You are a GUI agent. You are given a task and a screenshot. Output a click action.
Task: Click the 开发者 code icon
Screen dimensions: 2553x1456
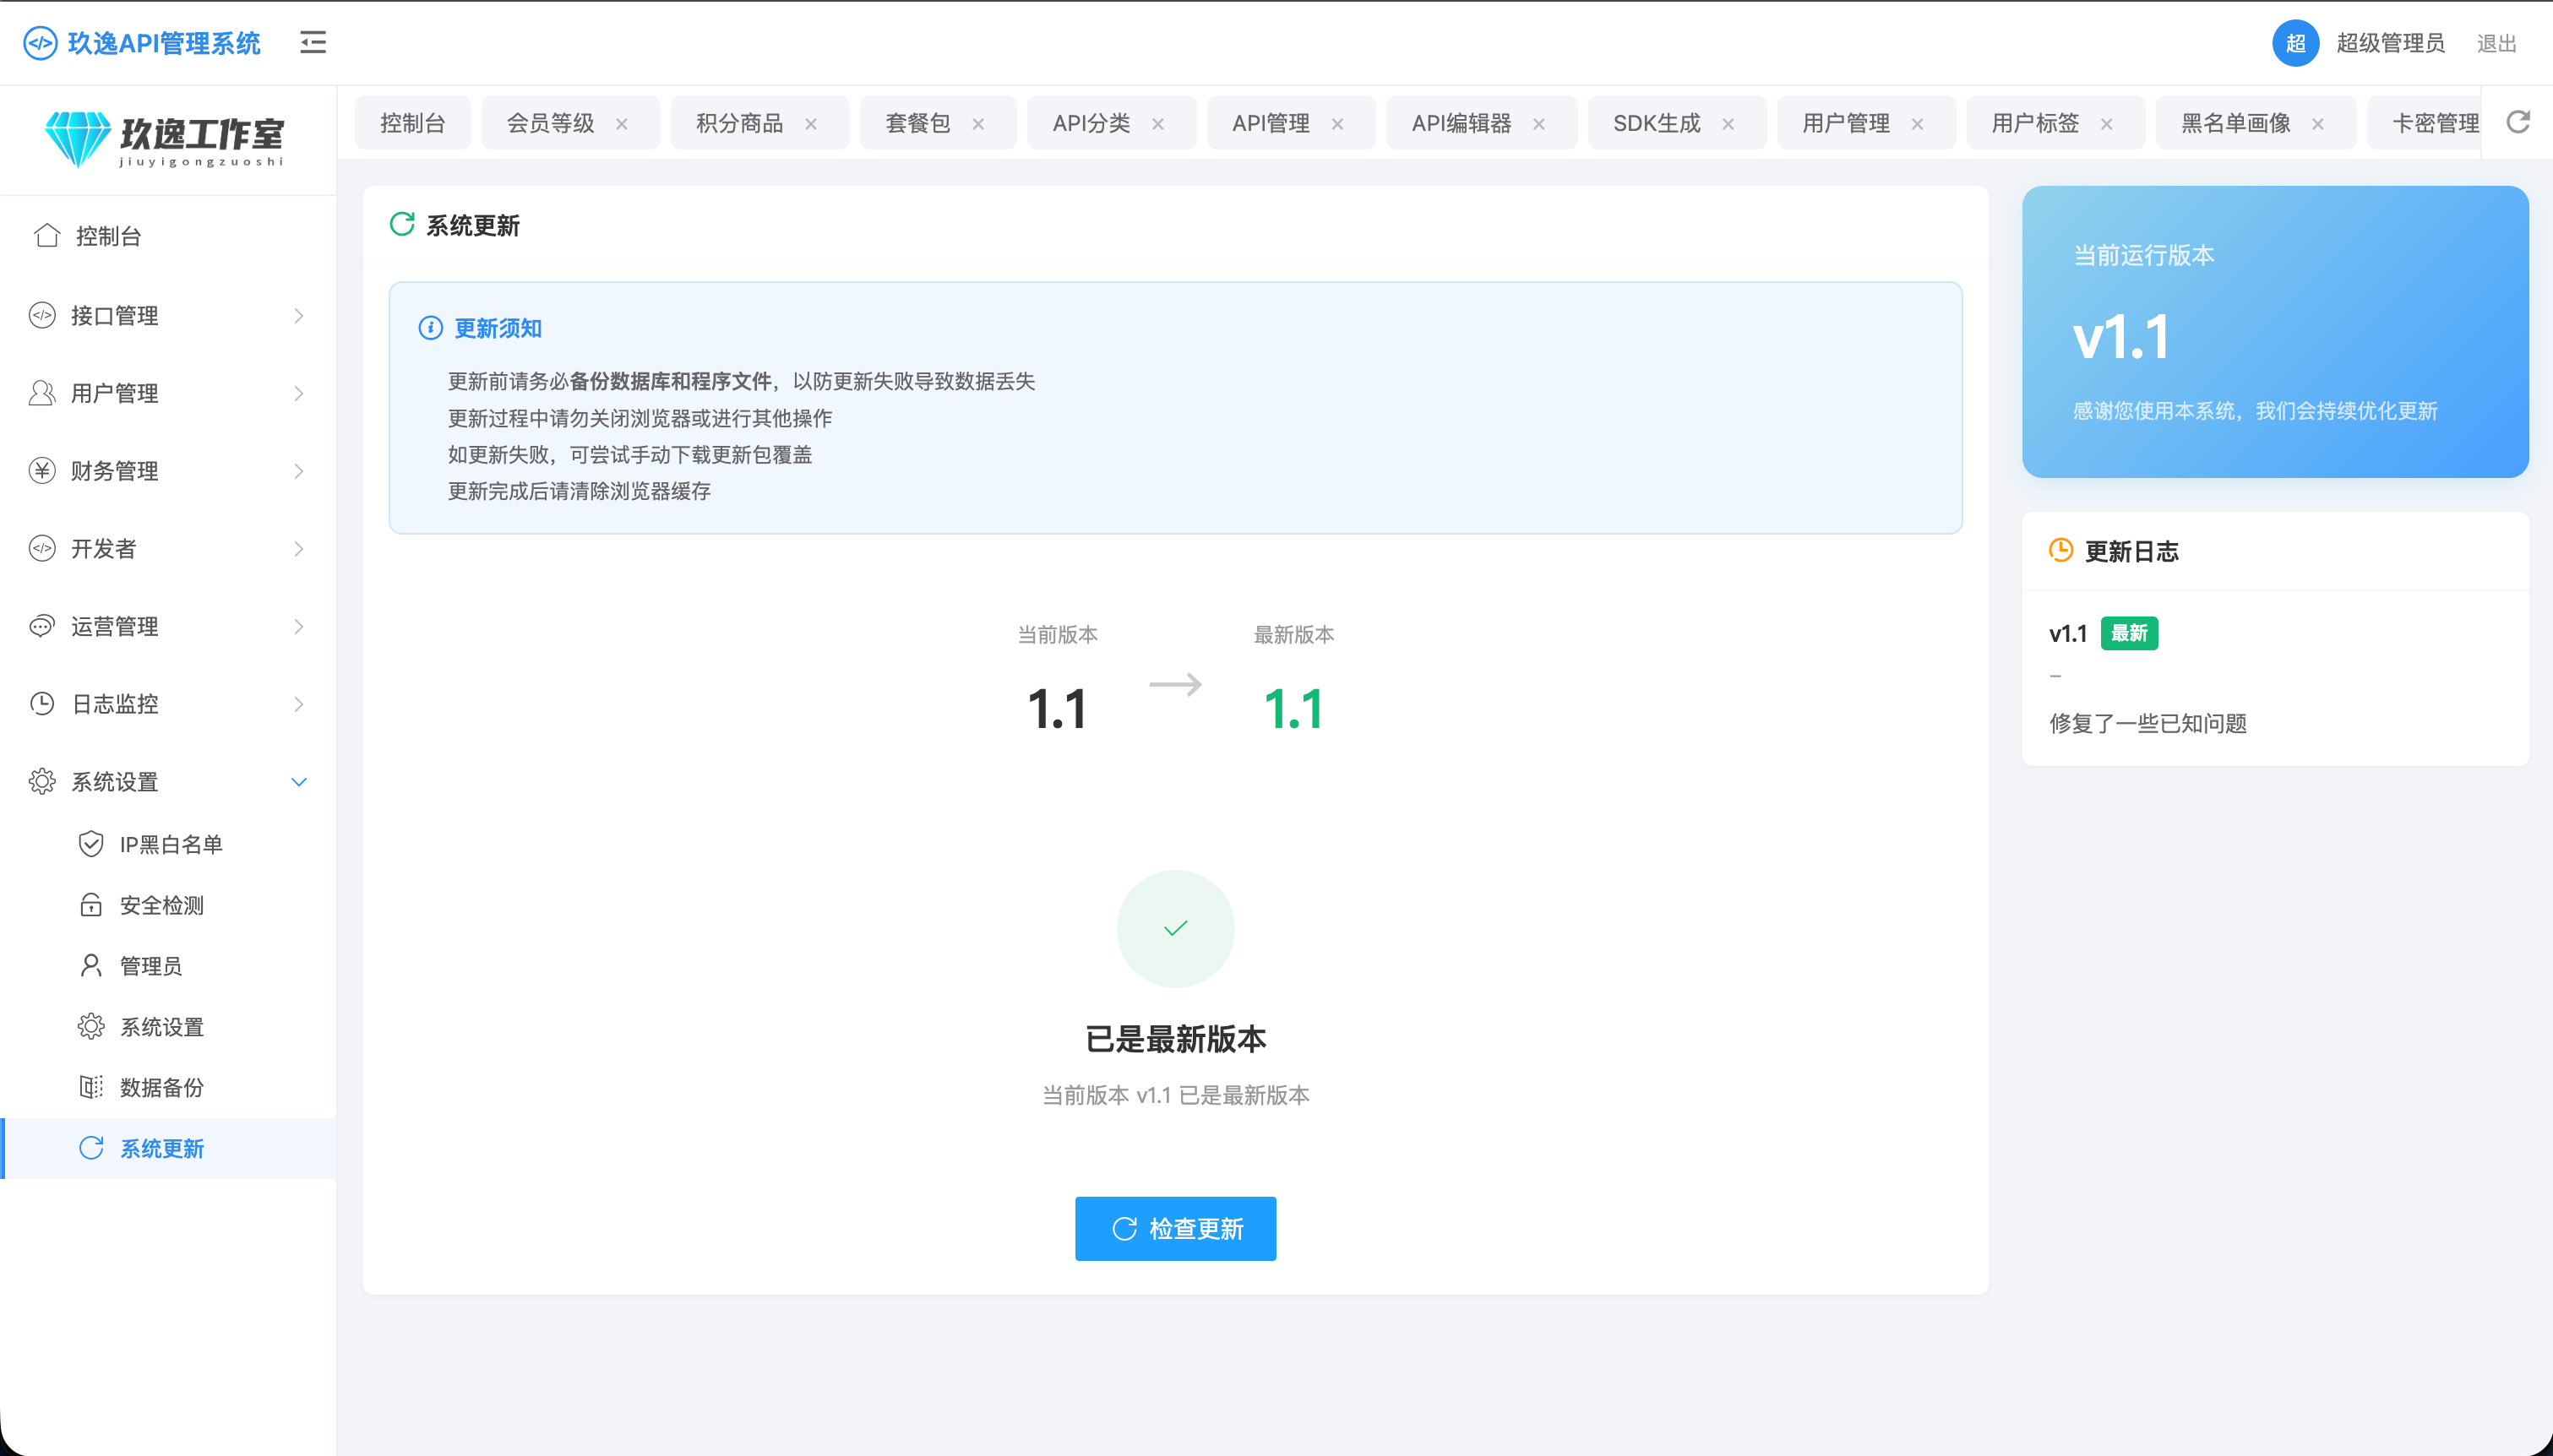tap(42, 548)
